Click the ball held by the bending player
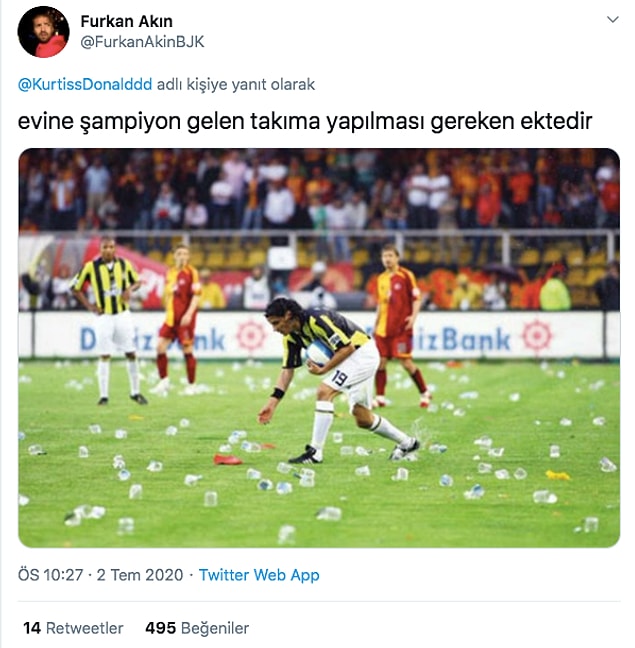The width and height of the screenshot is (635, 648). [x=320, y=353]
